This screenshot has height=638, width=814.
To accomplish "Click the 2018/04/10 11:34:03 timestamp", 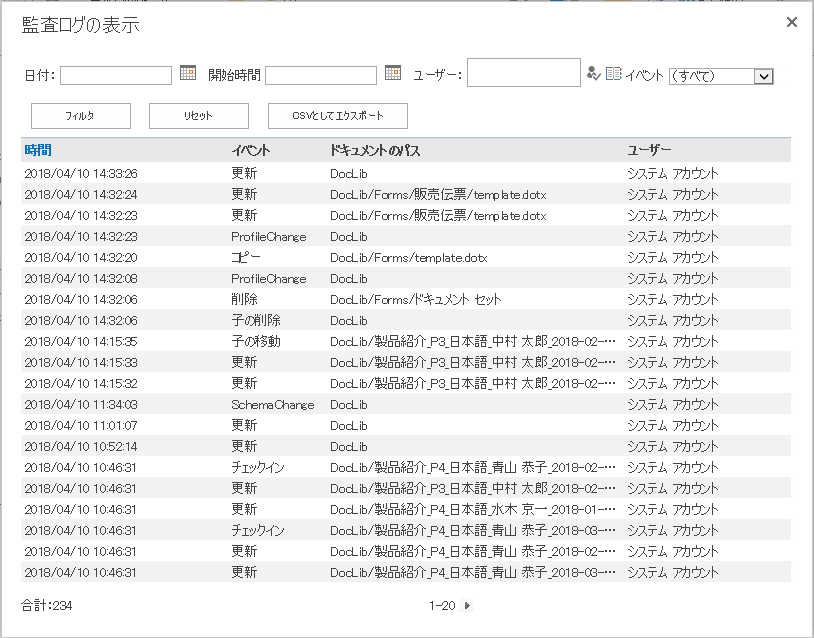I will coord(81,404).
